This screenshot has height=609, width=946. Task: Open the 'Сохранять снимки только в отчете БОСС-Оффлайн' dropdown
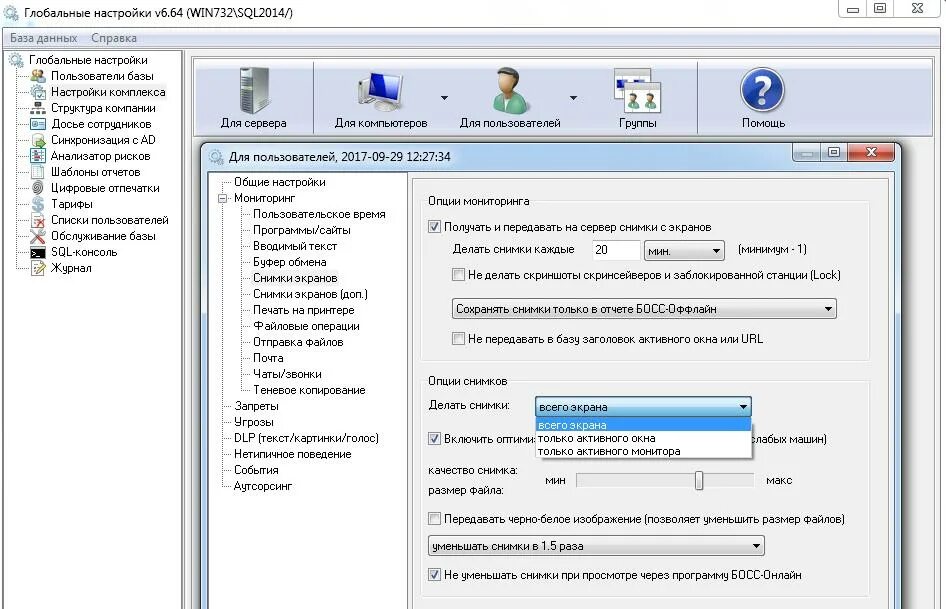coord(644,308)
